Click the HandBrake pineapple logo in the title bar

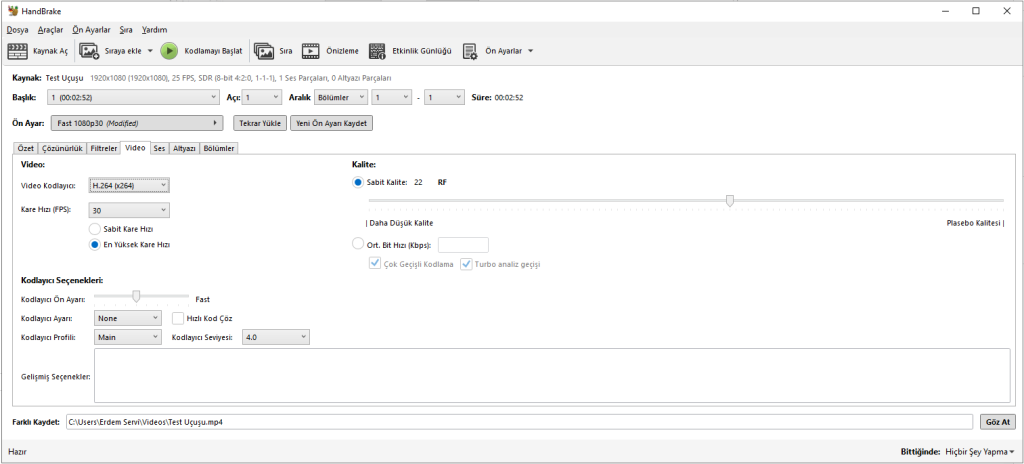[x=13, y=10]
